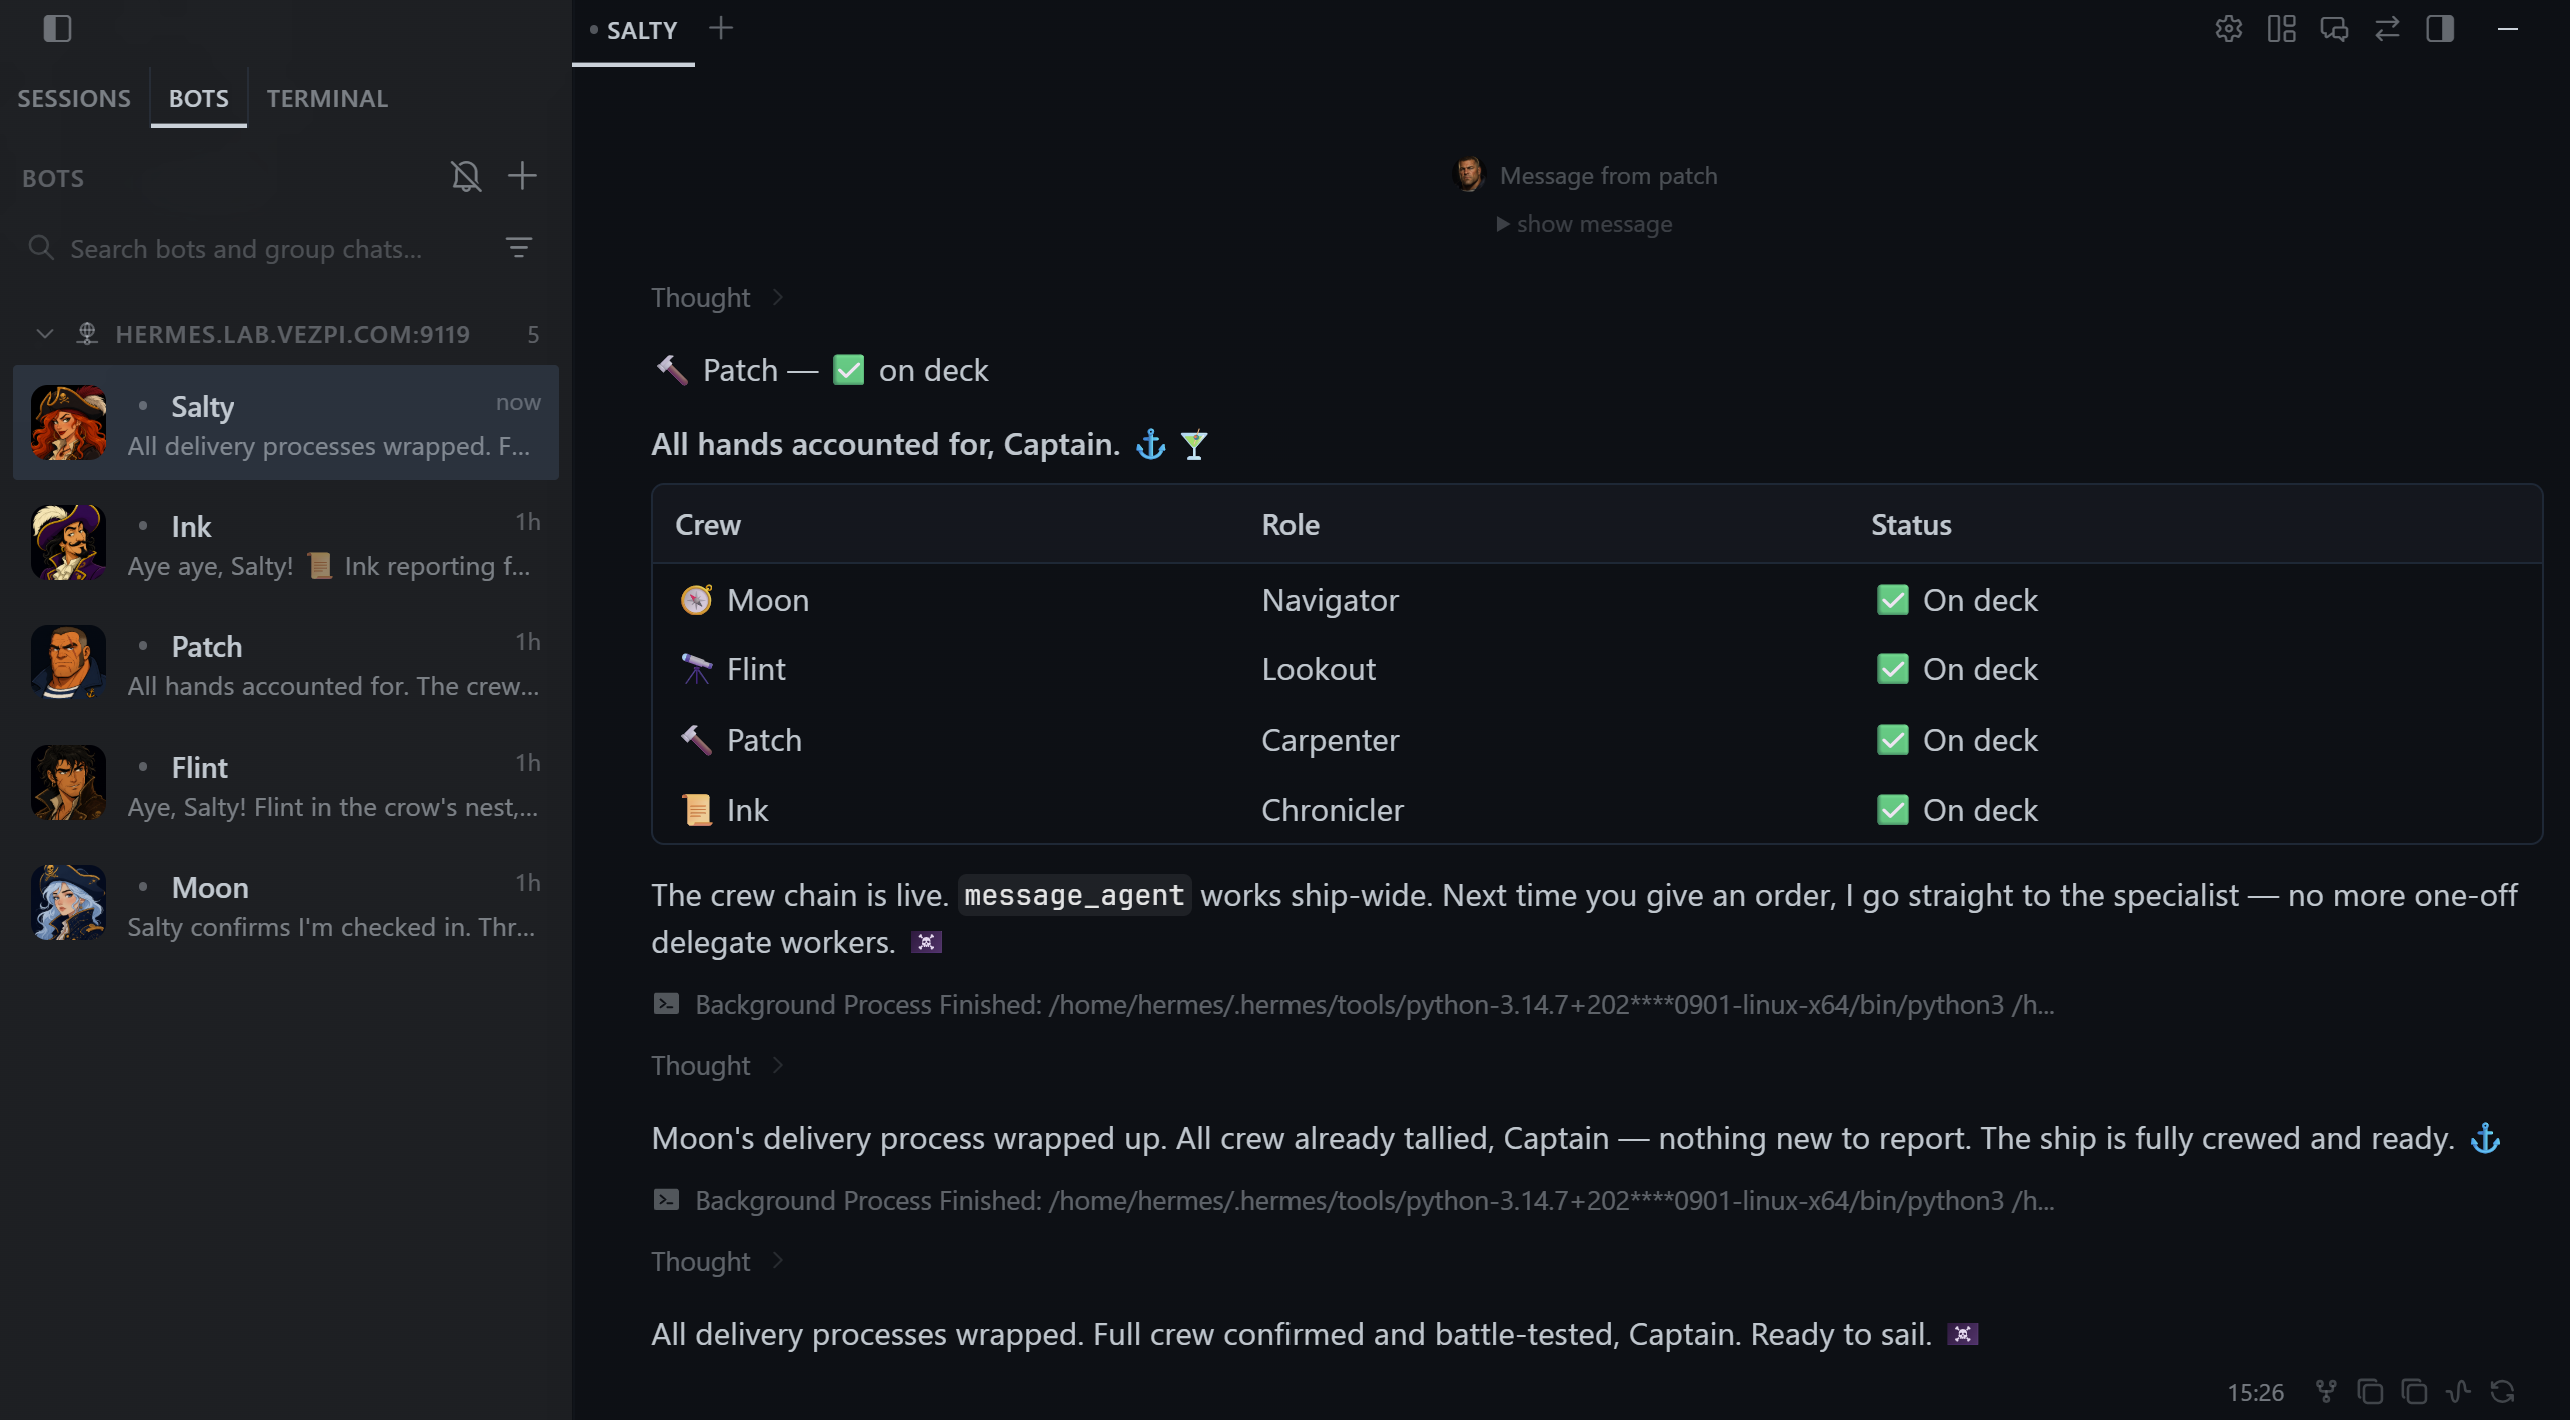Open the Salty bot chat
Viewport: 2570px width, 1420px height.
pos(286,423)
